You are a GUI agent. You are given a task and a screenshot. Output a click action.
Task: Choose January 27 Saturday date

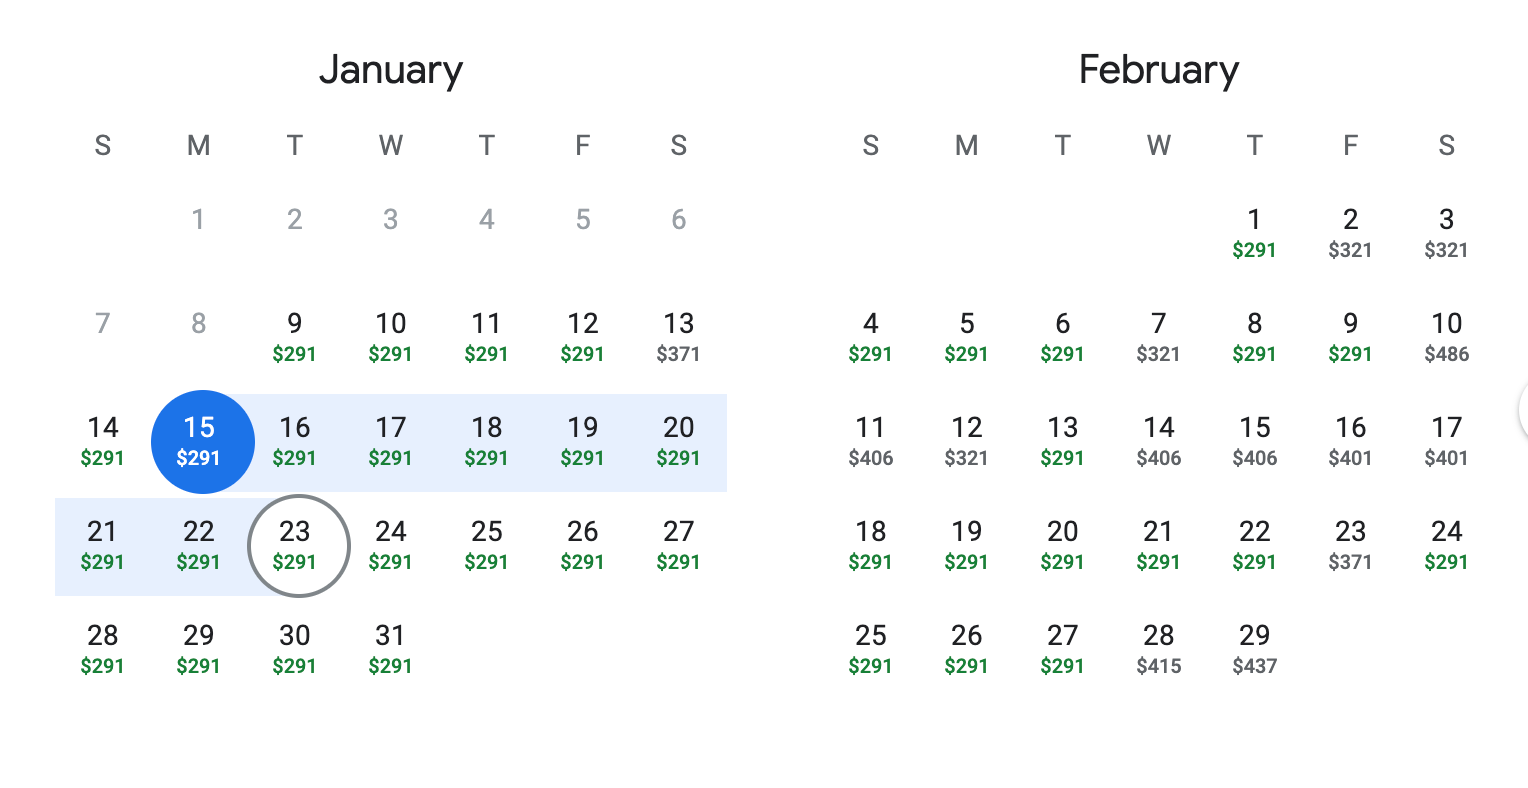[x=678, y=545]
